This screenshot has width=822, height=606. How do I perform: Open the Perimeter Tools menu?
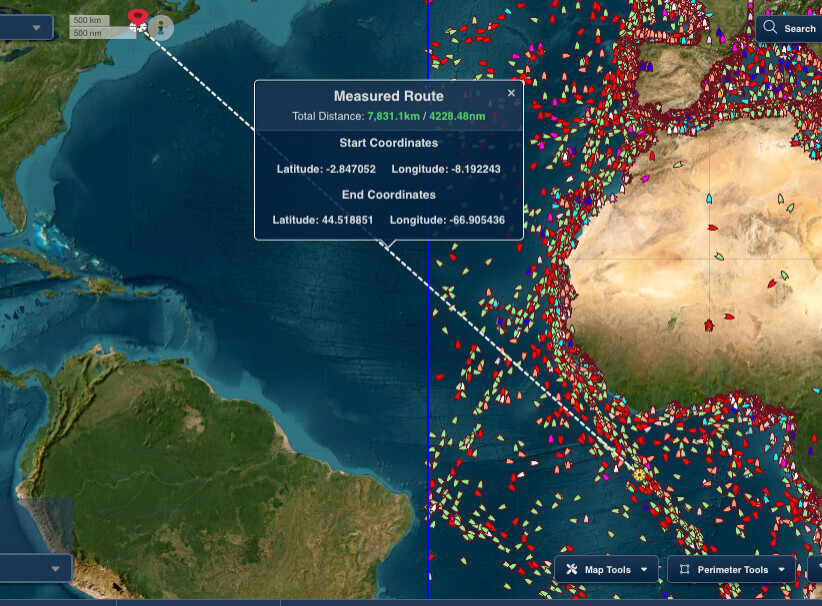tap(732, 570)
